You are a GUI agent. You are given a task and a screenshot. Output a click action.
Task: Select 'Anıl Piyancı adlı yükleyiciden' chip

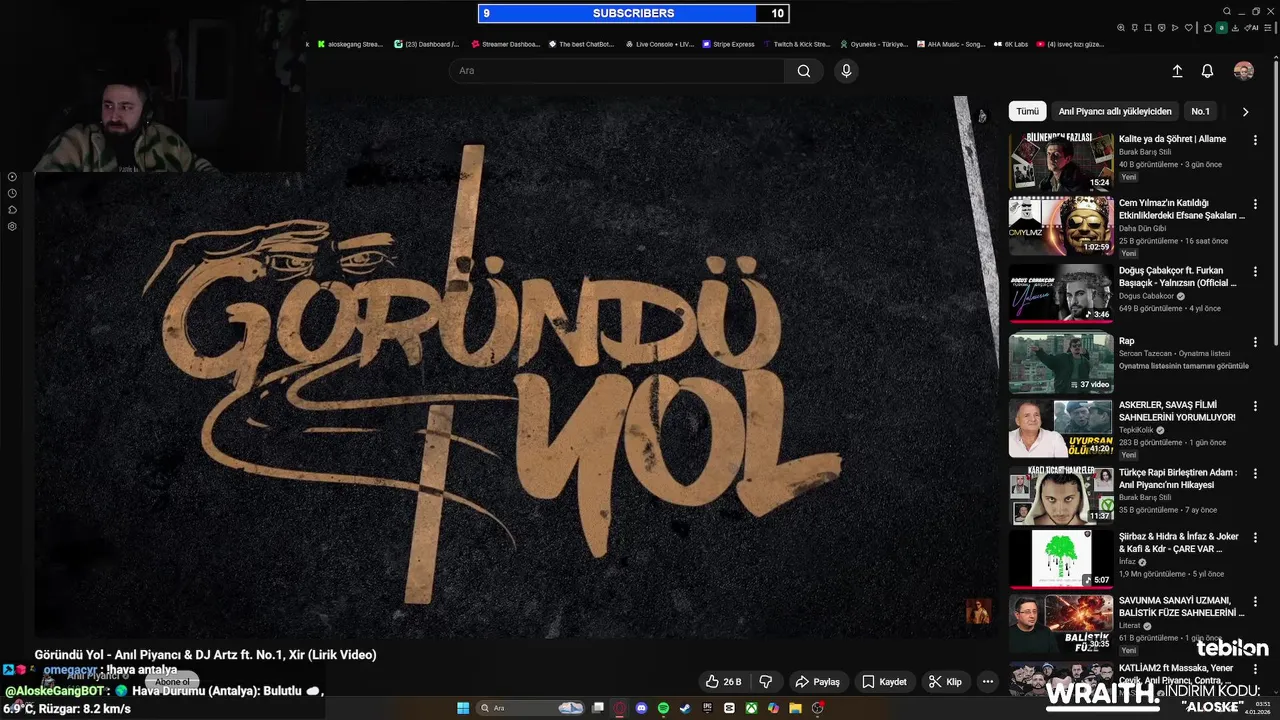pos(1115,111)
